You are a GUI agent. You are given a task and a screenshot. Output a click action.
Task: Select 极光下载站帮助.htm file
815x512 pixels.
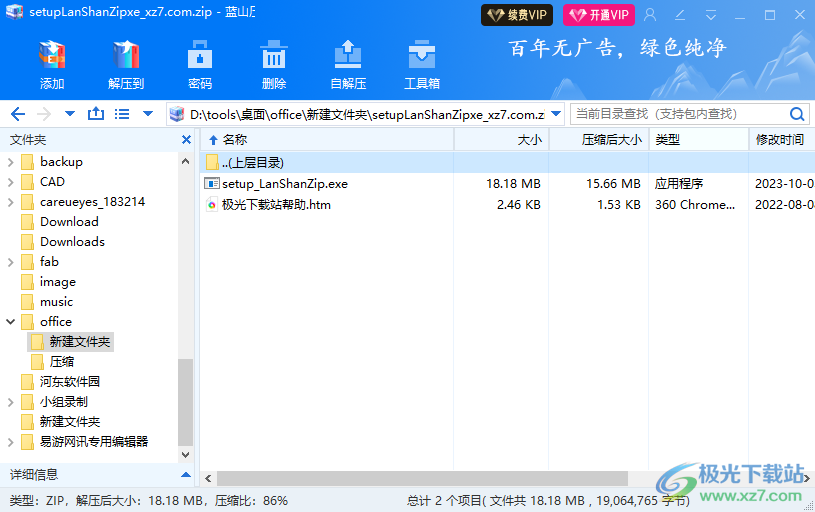276,205
